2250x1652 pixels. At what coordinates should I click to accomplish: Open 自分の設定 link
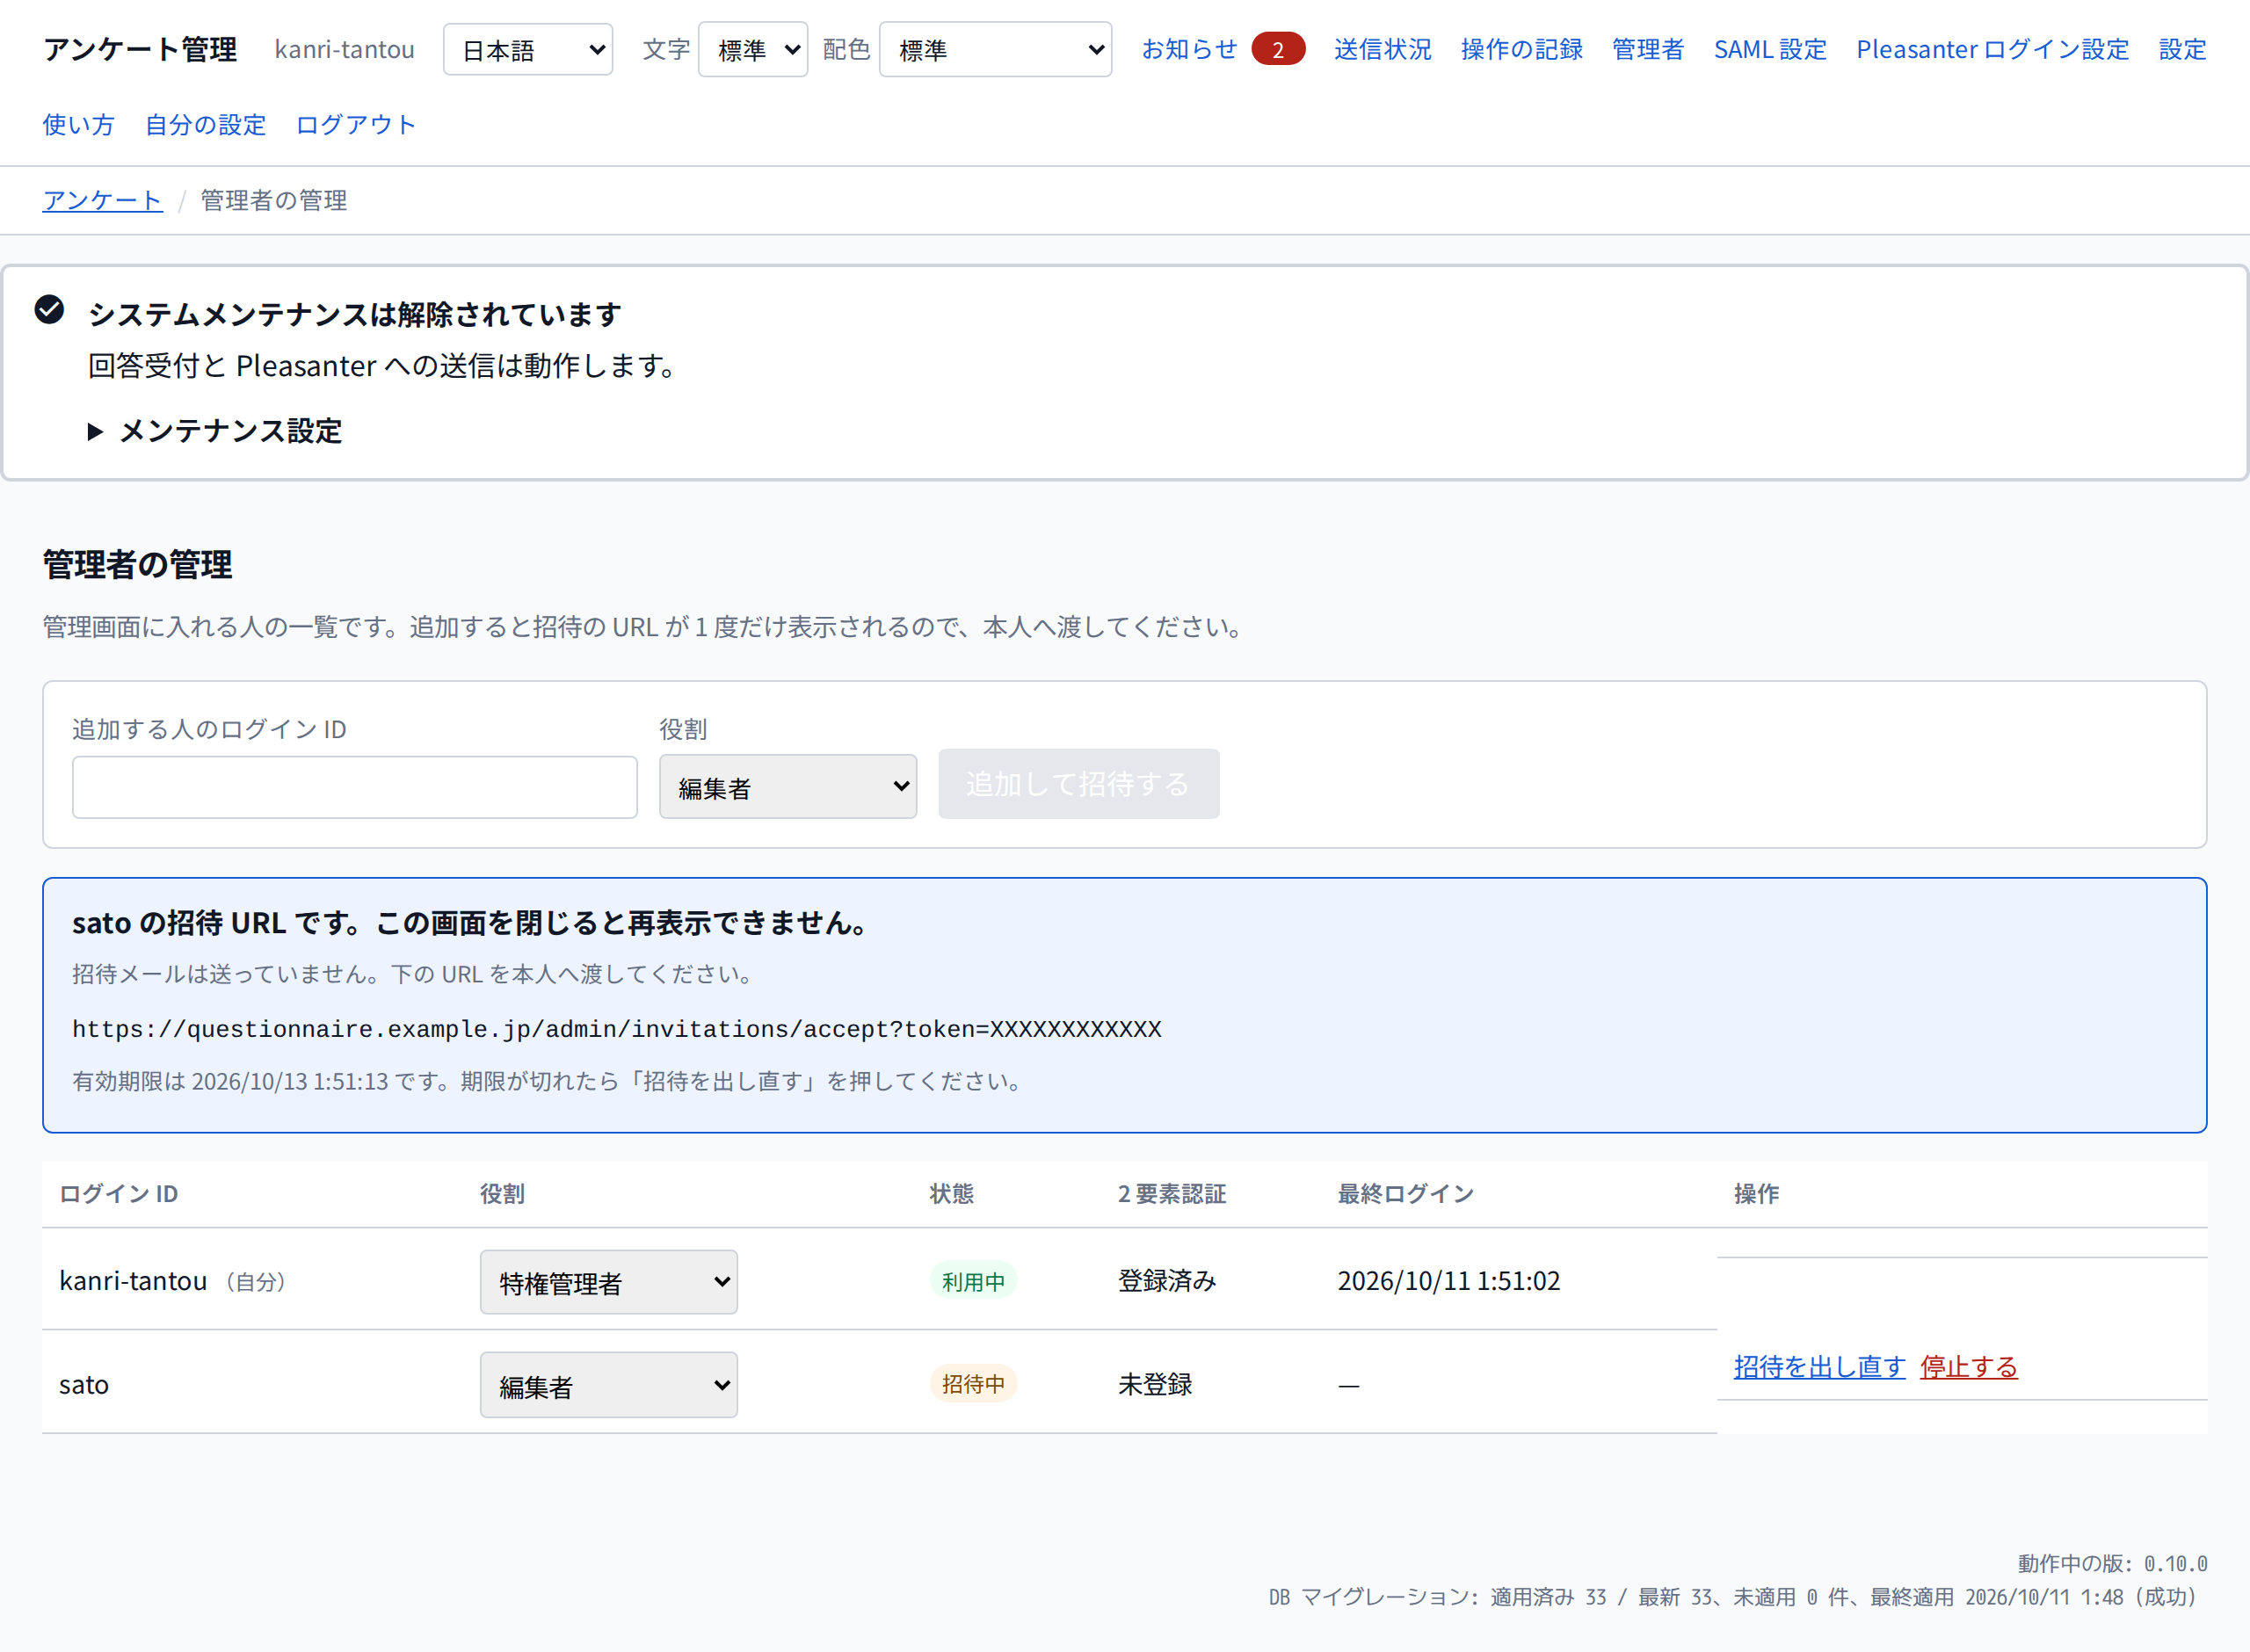point(206,124)
